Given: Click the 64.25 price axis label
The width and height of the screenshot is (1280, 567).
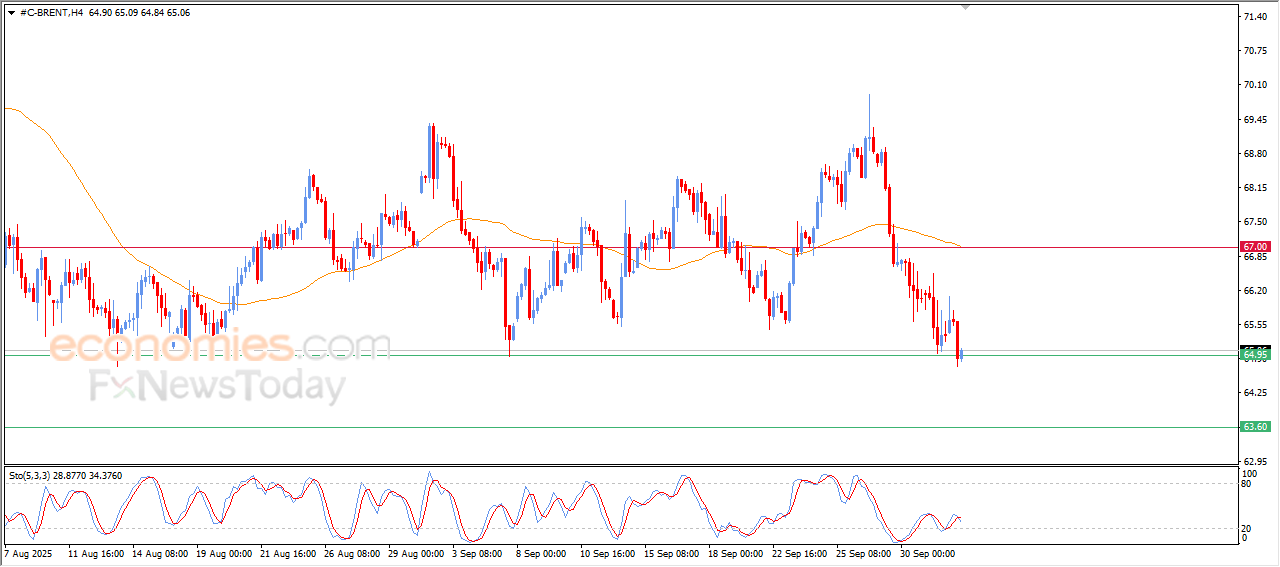Looking at the screenshot, I should (x=1254, y=393).
